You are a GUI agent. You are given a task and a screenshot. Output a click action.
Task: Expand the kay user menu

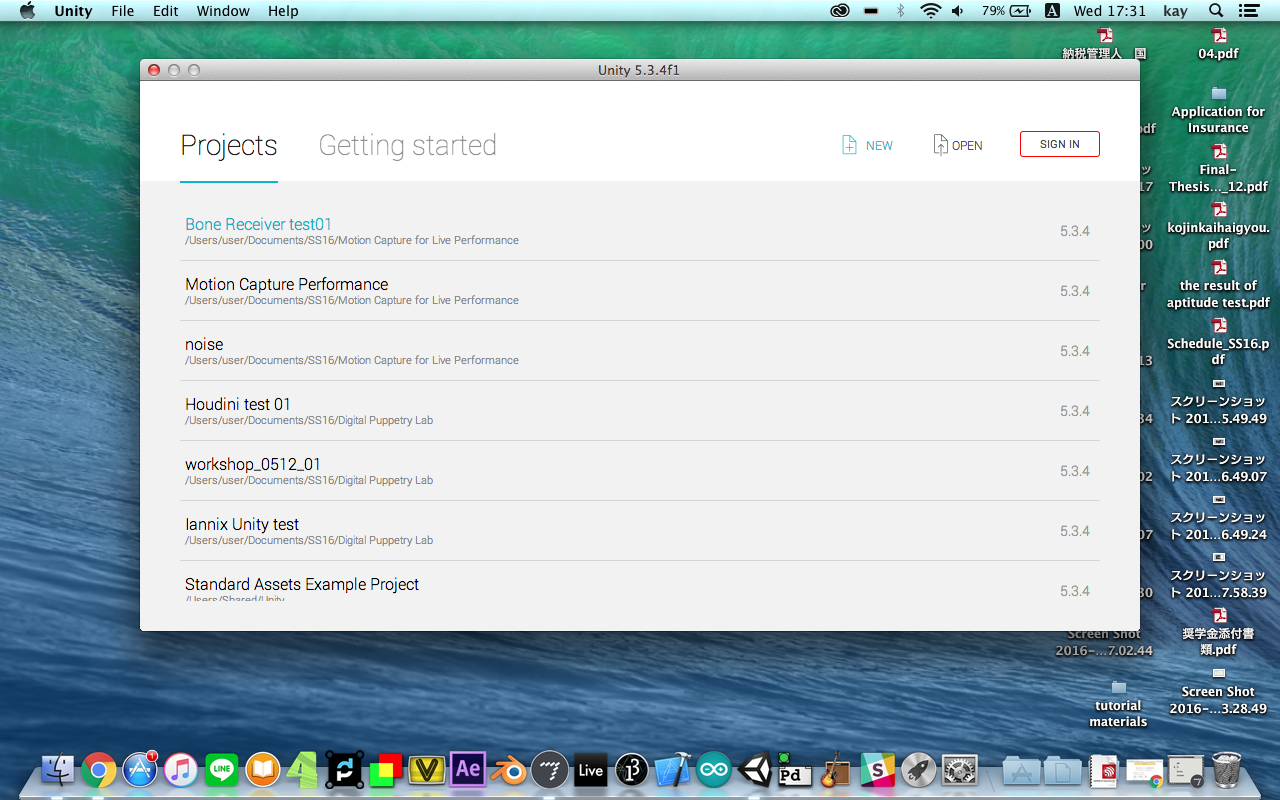point(1175,11)
